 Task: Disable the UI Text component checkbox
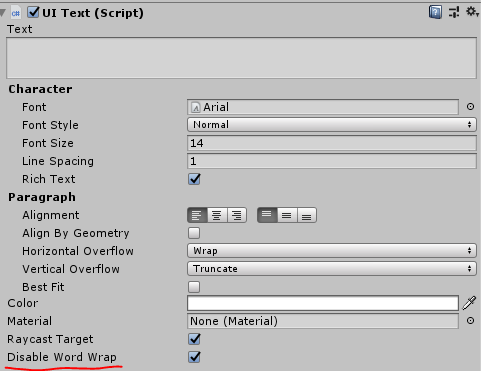(33, 12)
